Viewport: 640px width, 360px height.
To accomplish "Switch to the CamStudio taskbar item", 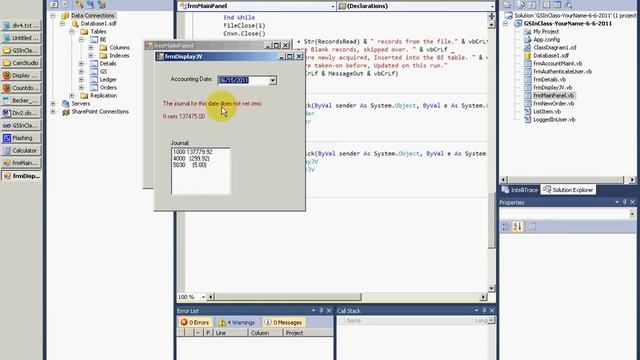I will pyautogui.click(x=21, y=63).
